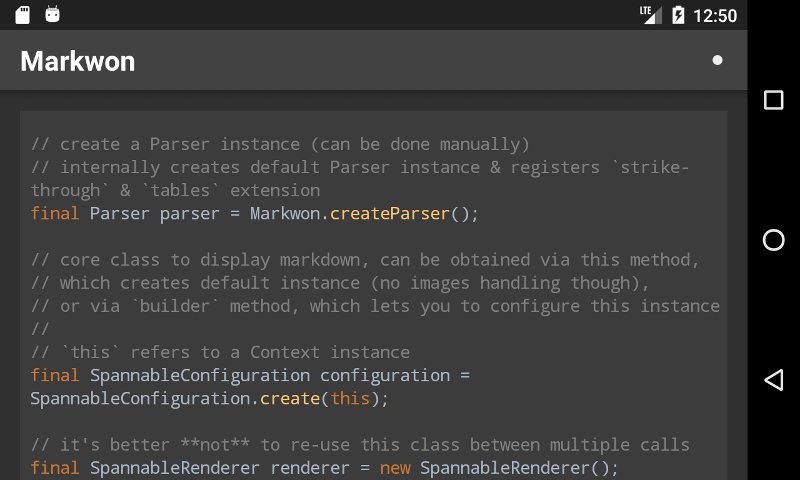Open recent apps with the square button

click(773, 100)
